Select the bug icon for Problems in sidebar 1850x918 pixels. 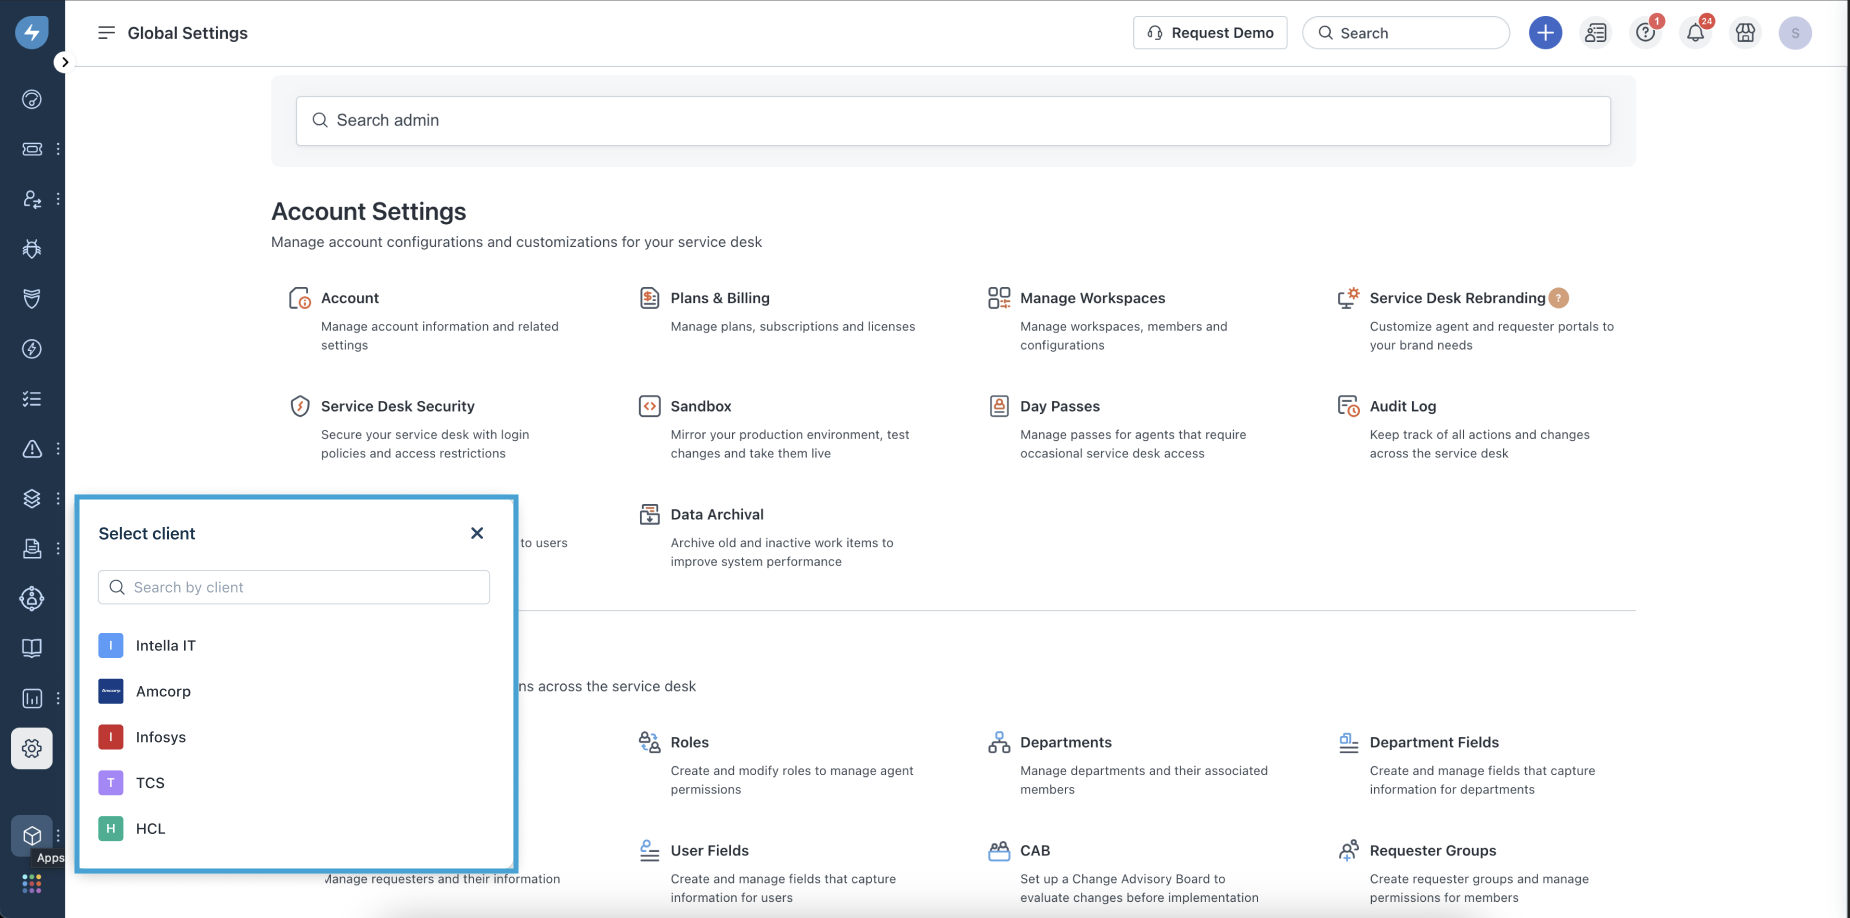tap(31, 249)
